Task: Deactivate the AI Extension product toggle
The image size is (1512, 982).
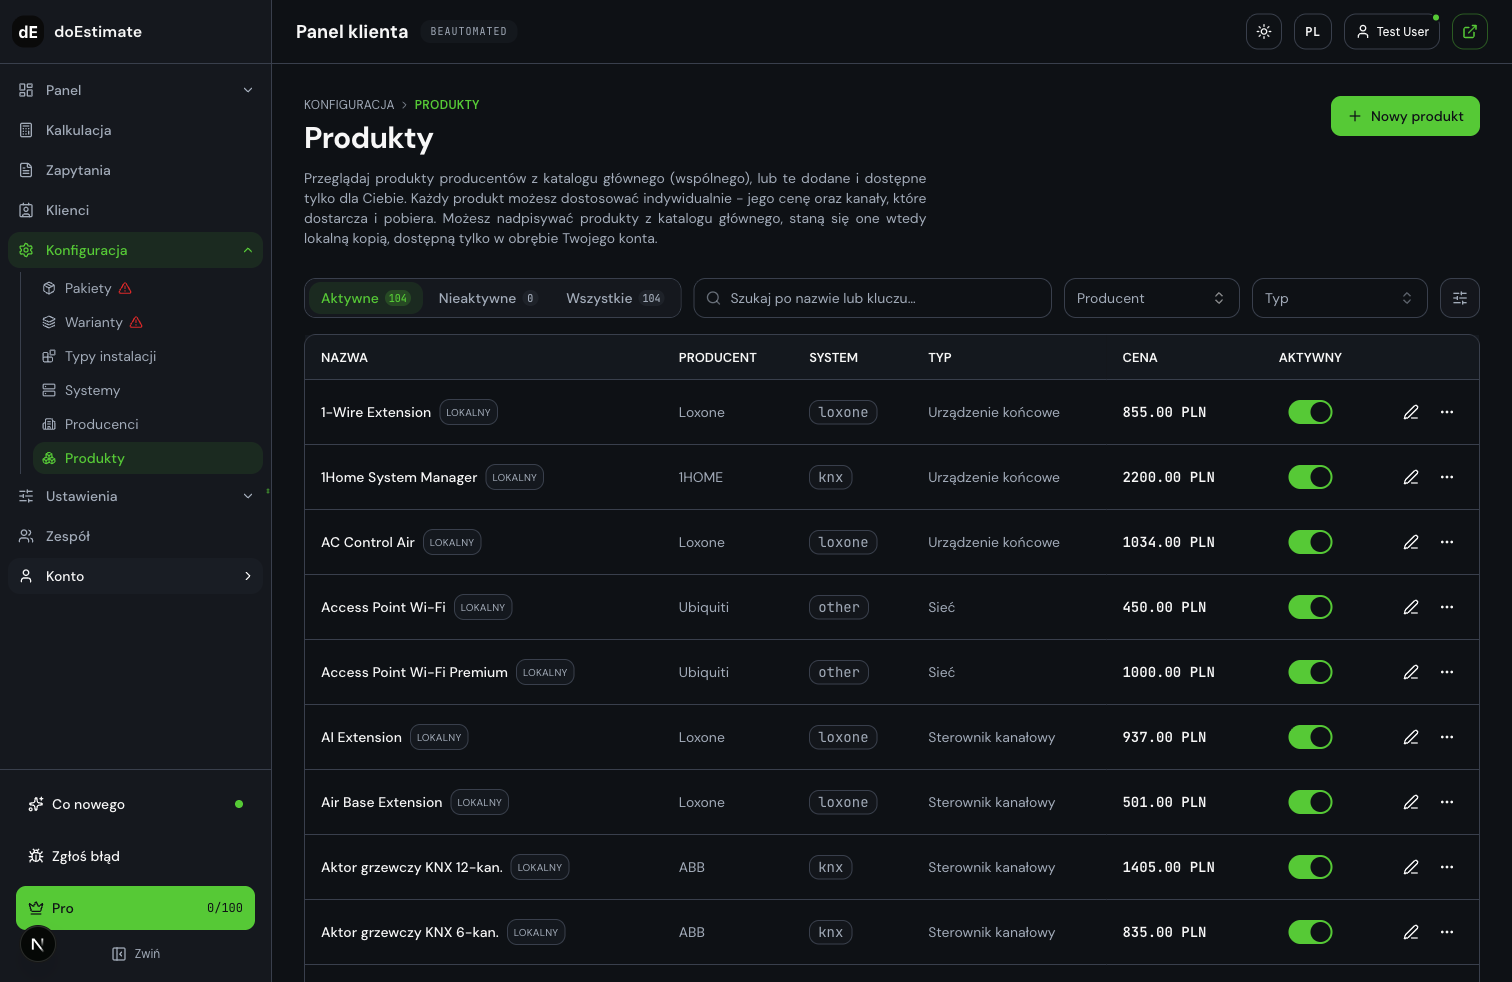Action: [1310, 737]
